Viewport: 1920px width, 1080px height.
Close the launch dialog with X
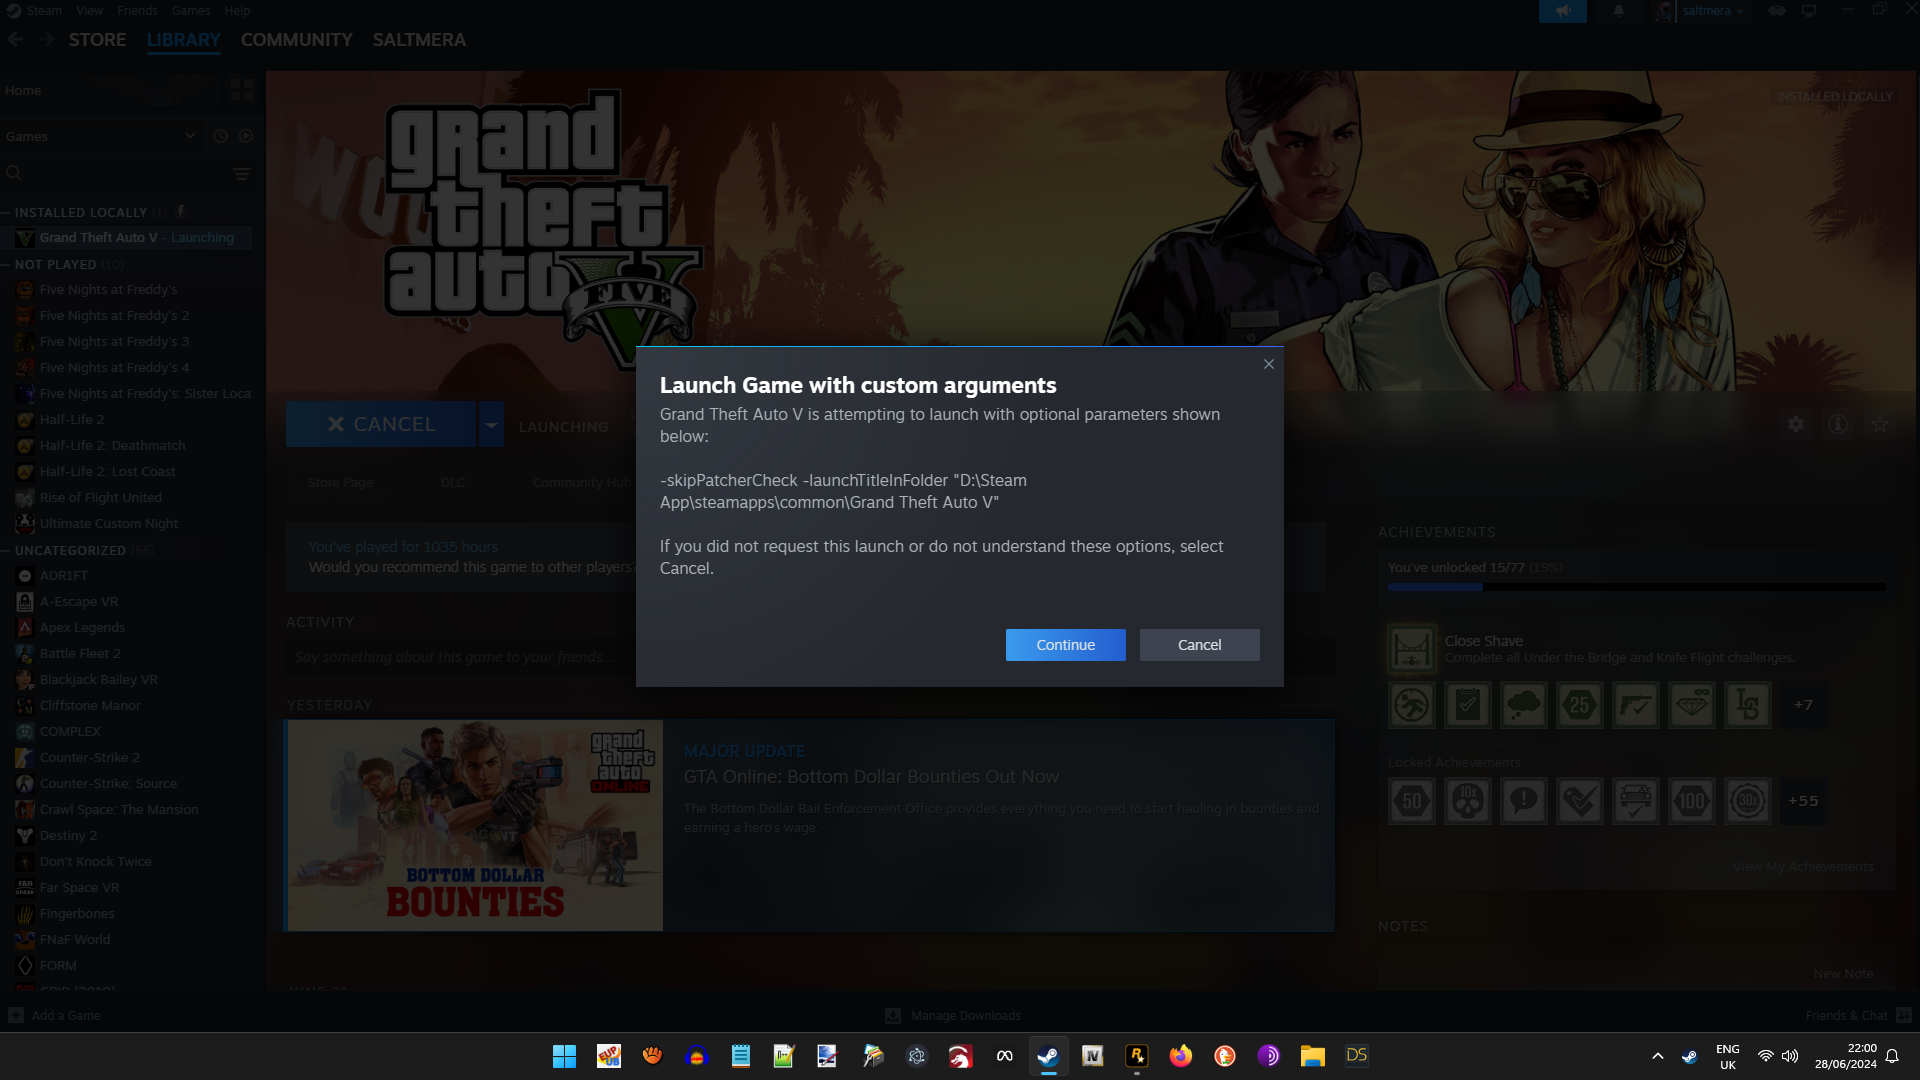pos(1268,364)
